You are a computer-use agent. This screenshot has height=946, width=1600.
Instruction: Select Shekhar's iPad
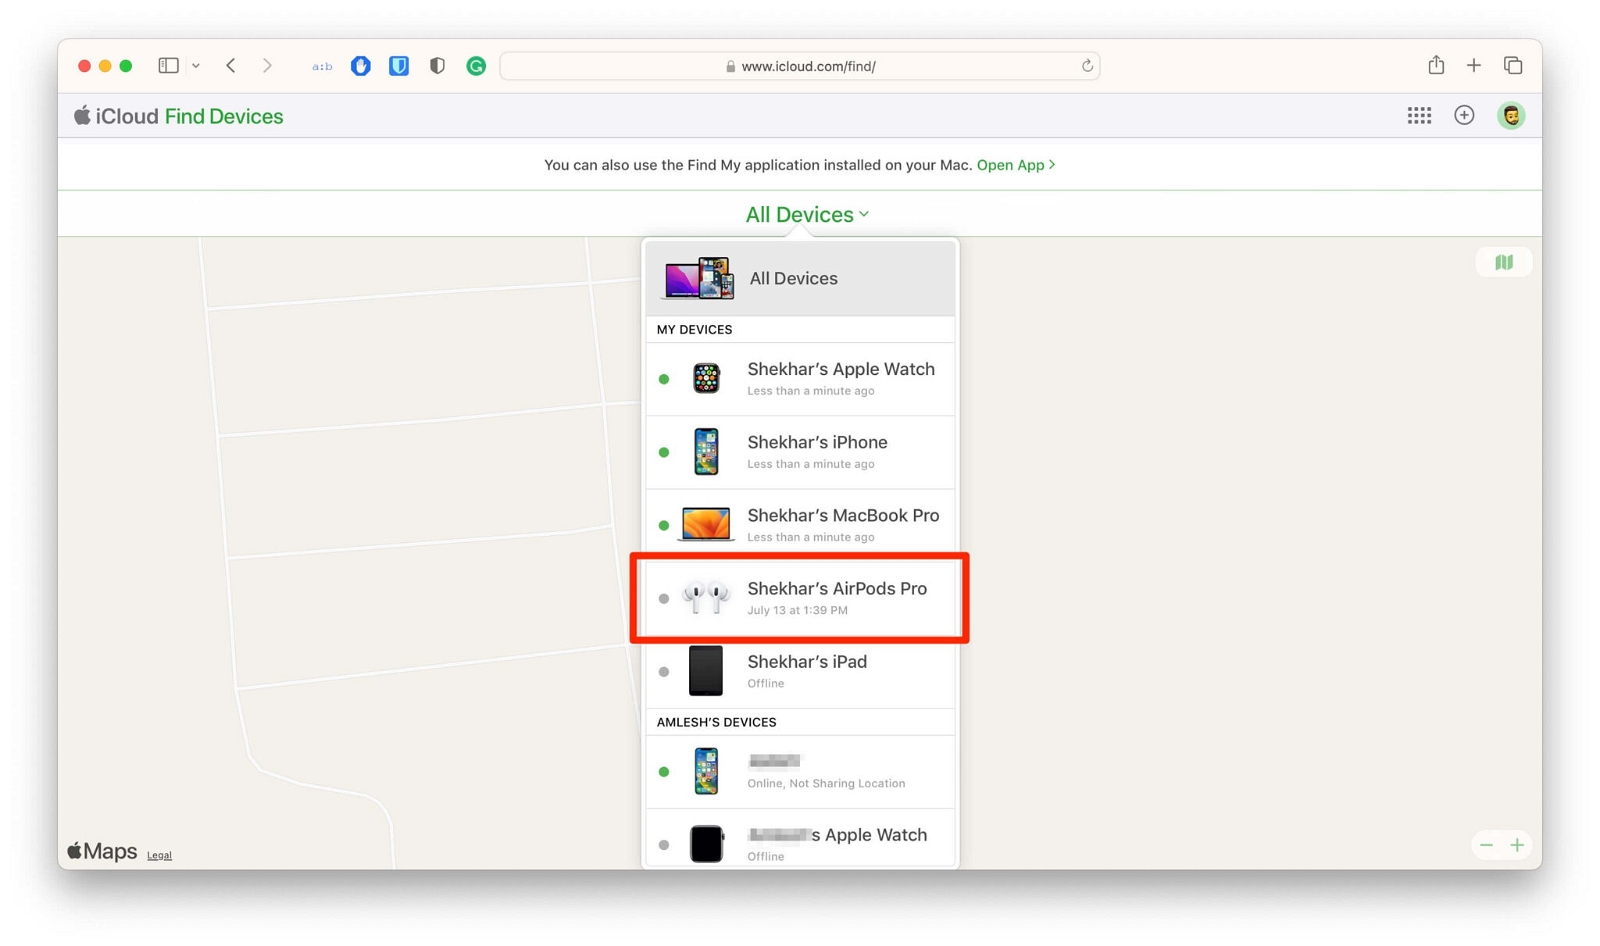(800, 671)
